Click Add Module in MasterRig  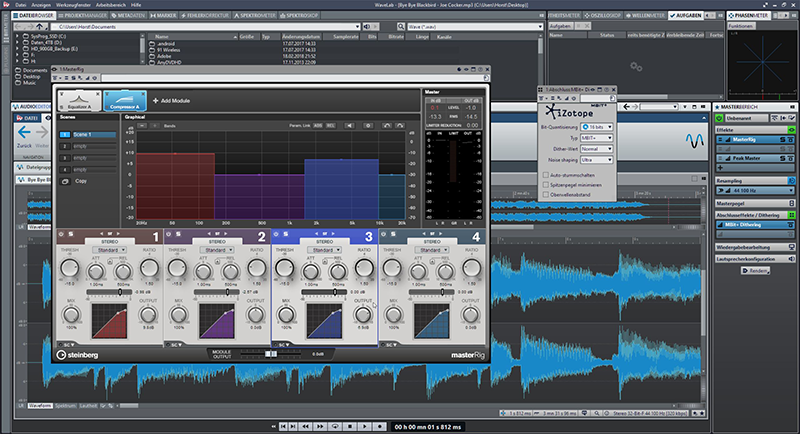point(171,101)
